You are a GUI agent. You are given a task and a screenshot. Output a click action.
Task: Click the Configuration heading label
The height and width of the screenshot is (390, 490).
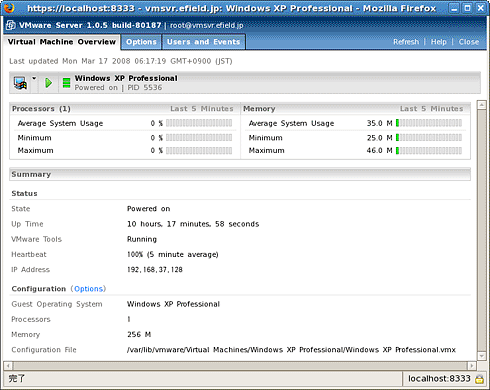39,289
